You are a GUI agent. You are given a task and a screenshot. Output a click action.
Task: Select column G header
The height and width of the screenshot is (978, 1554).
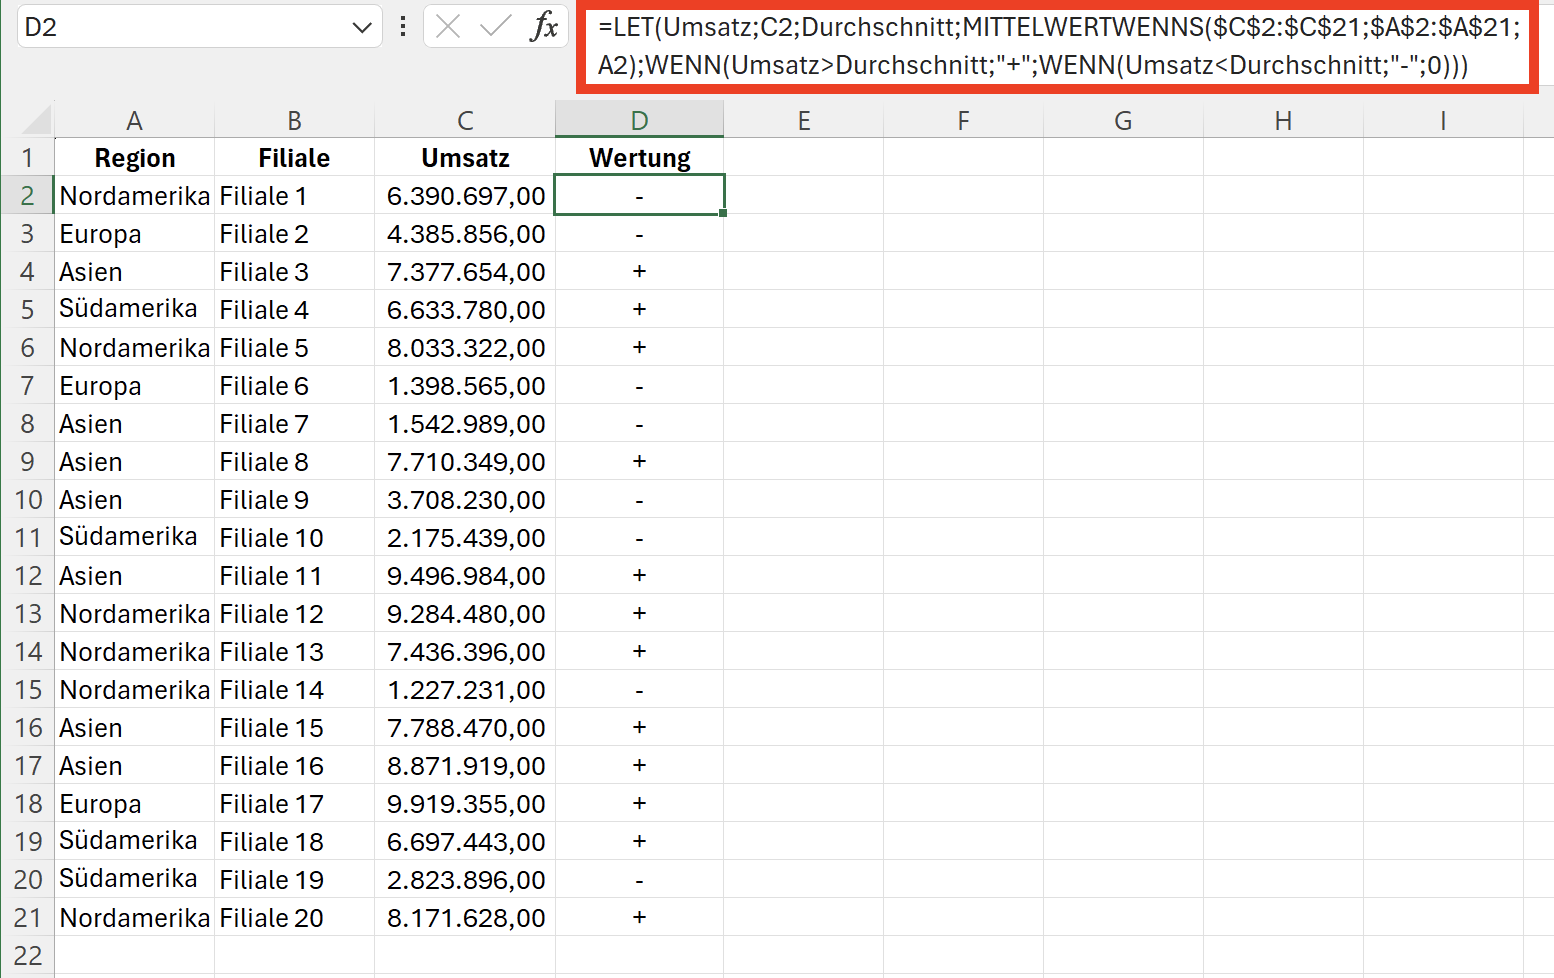click(x=1123, y=120)
